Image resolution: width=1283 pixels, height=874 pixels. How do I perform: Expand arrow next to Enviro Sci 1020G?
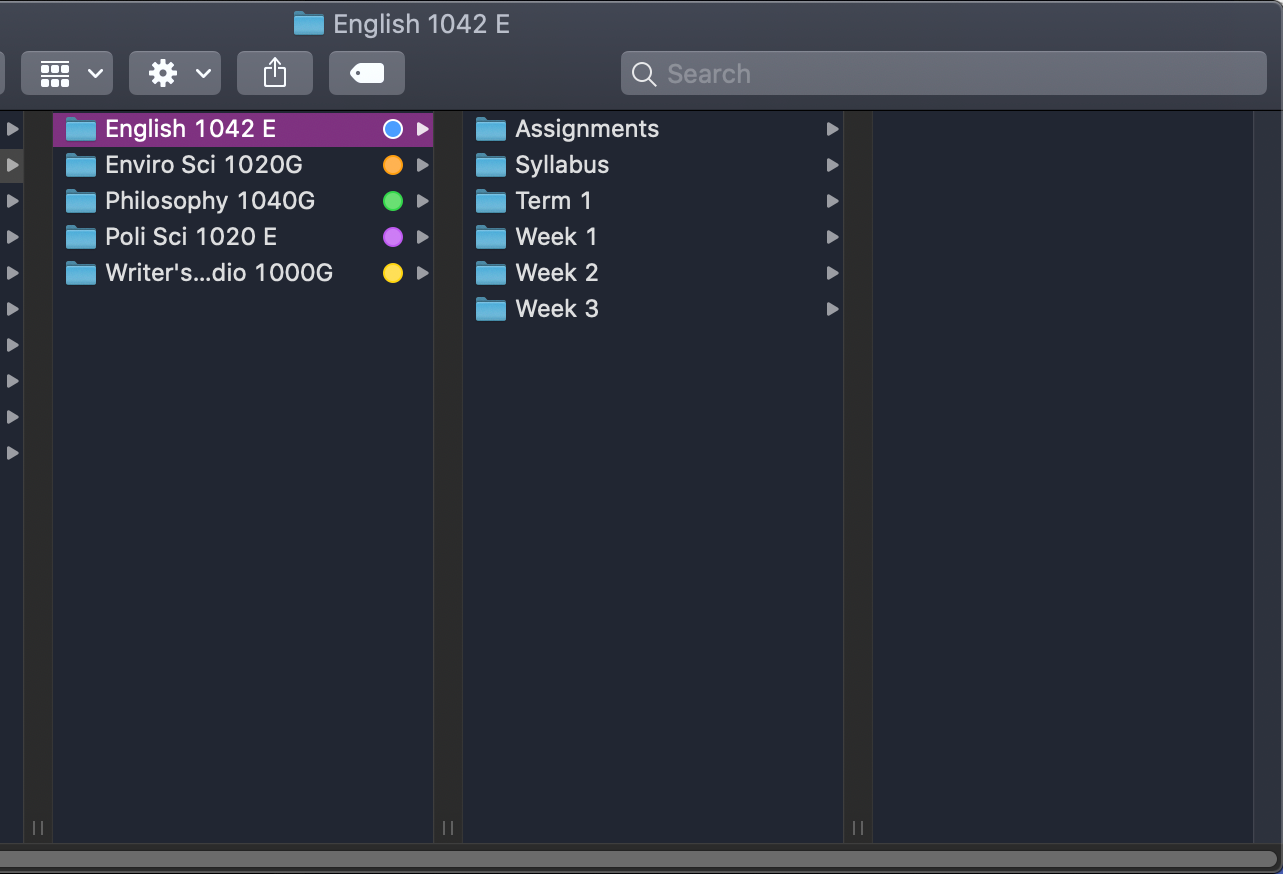[423, 165]
